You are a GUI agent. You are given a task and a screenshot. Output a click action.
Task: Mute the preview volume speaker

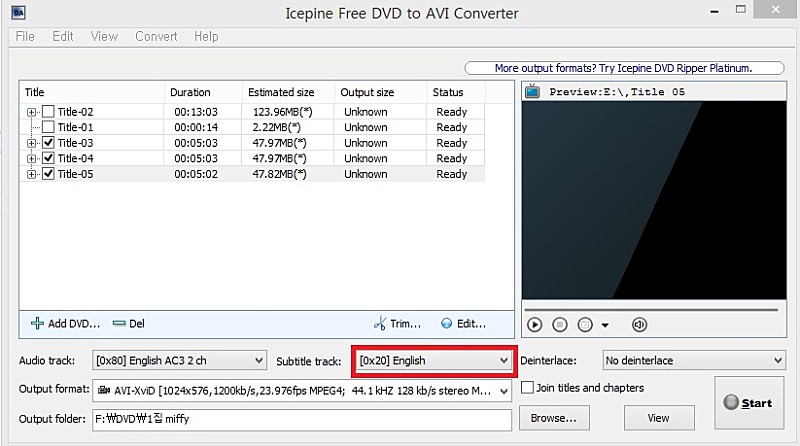639,325
